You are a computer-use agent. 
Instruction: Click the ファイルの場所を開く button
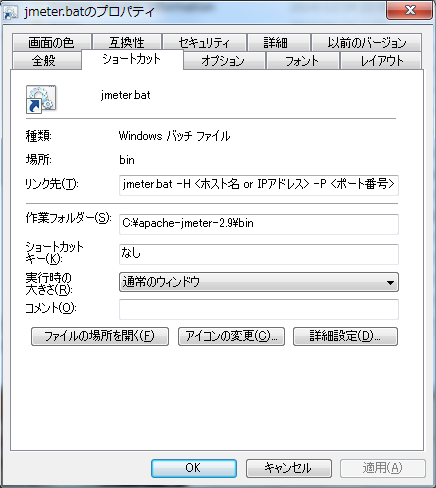[100, 336]
